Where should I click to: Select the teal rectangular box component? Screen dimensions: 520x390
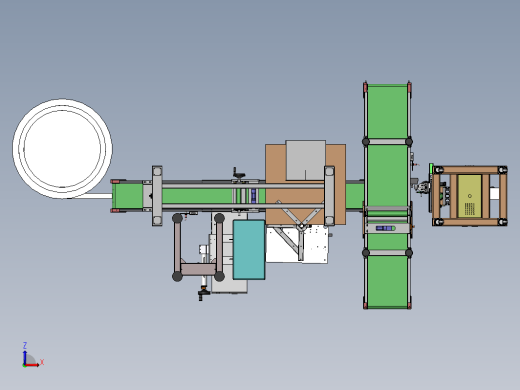pyautogui.click(x=249, y=249)
